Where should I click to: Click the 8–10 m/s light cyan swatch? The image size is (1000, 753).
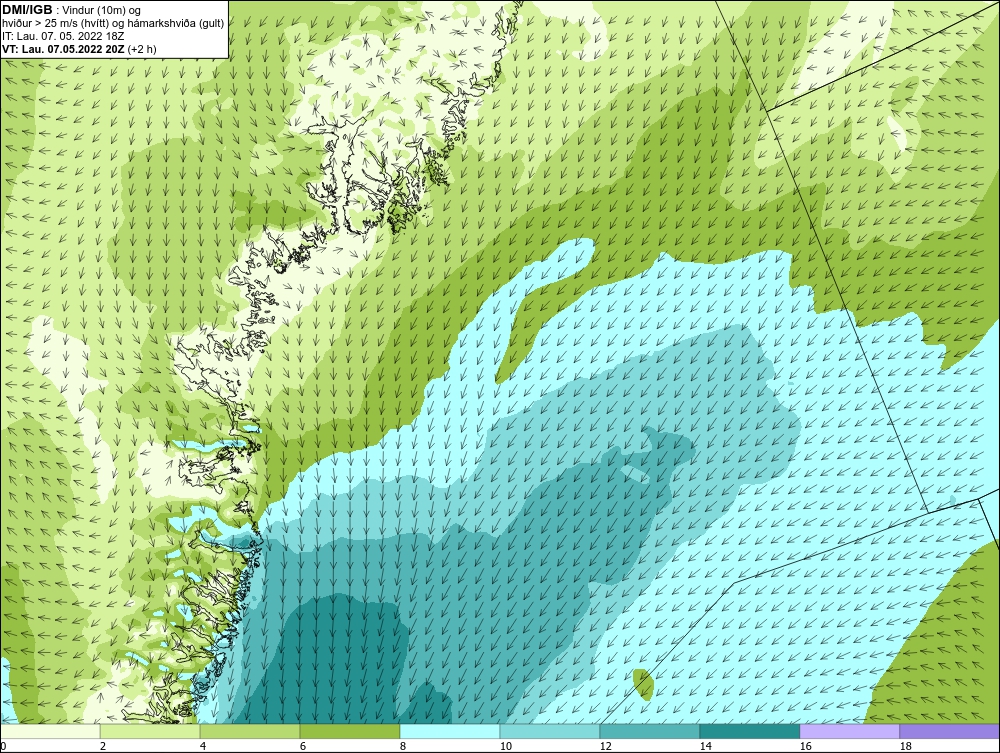[450, 731]
